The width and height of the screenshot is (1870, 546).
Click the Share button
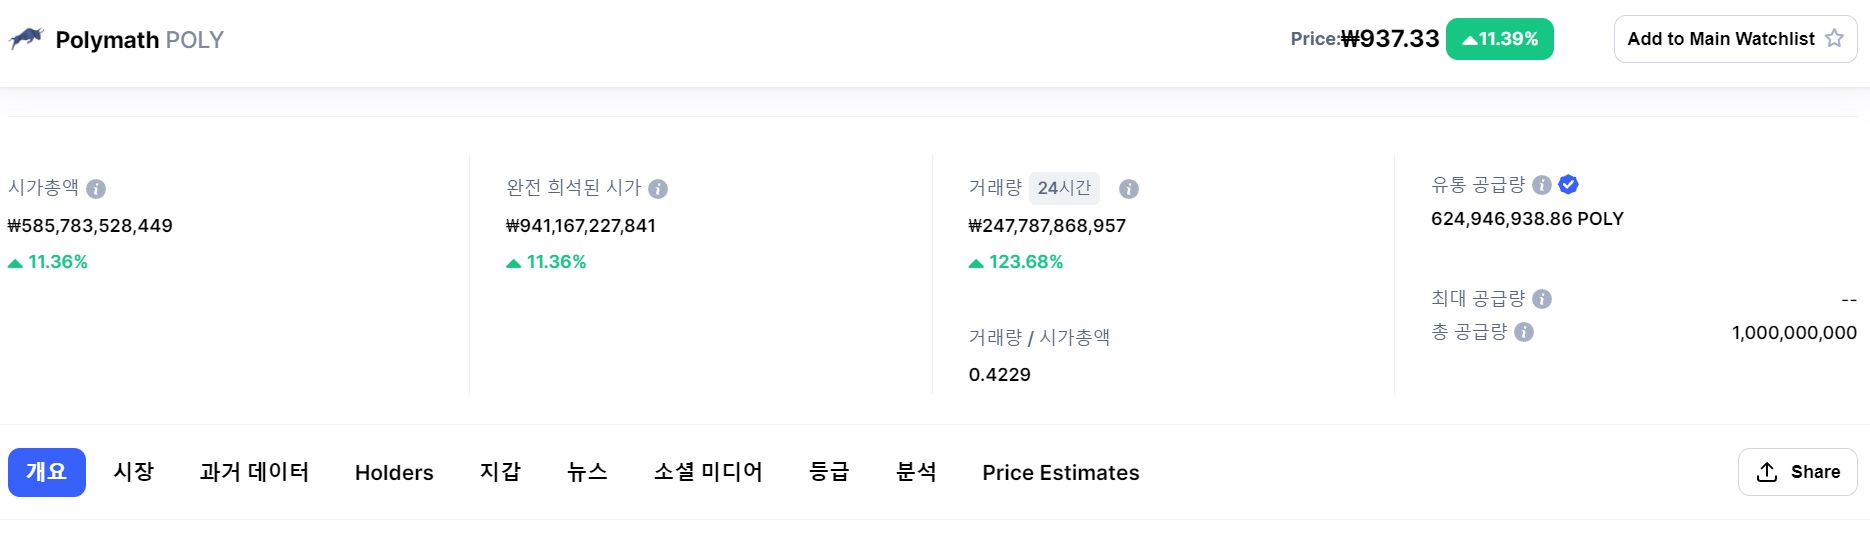tap(1798, 472)
